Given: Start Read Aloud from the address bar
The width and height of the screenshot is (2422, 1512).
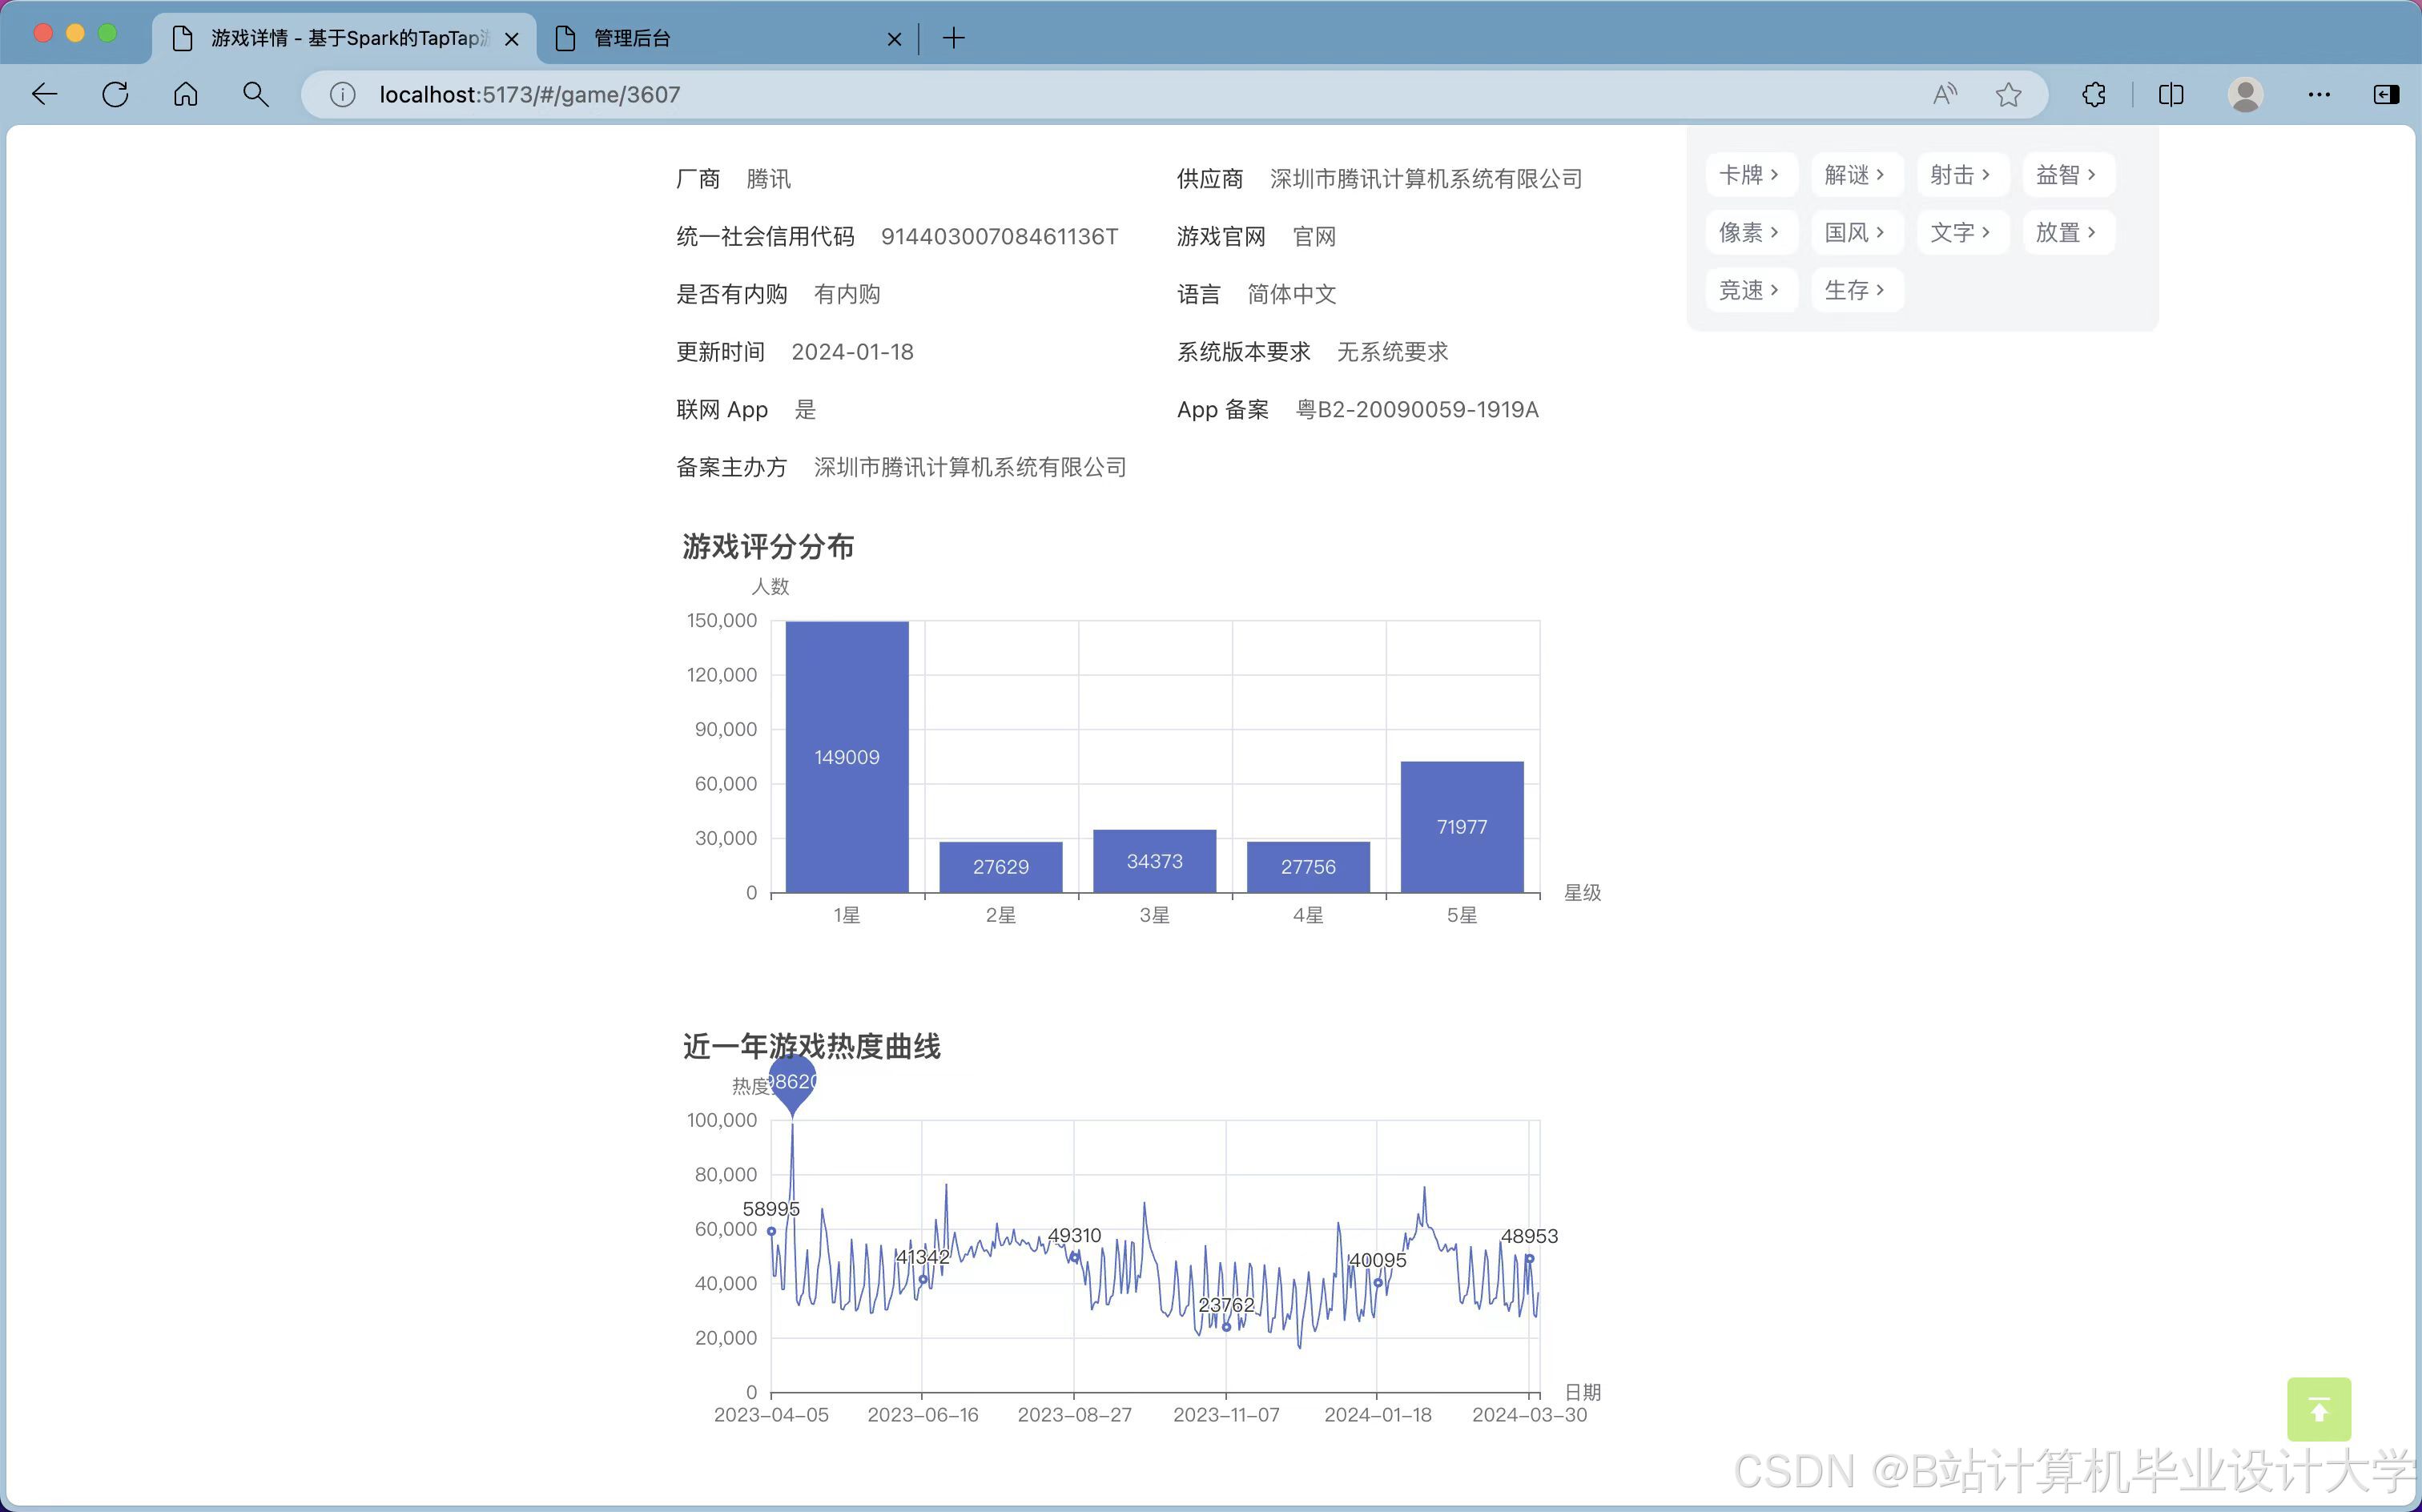Looking at the screenshot, I should [x=1943, y=94].
